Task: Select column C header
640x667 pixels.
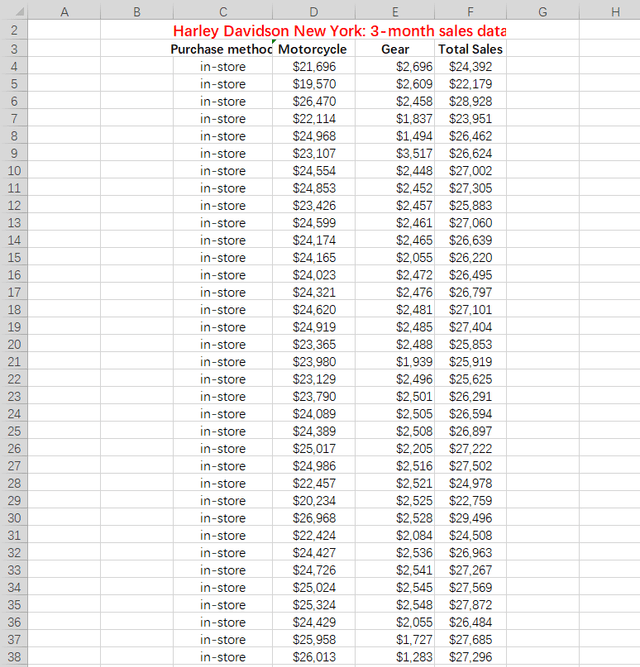Action: click(x=223, y=11)
